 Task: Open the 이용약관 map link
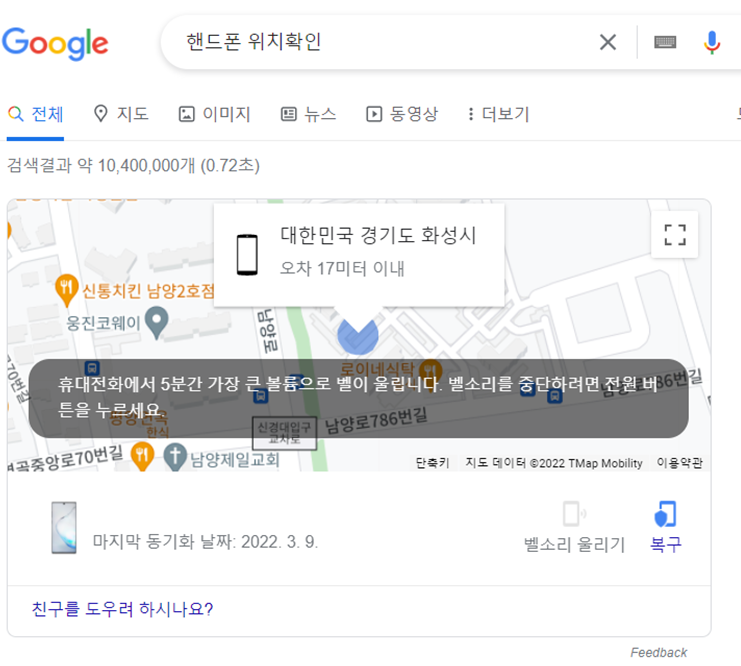[680, 463]
